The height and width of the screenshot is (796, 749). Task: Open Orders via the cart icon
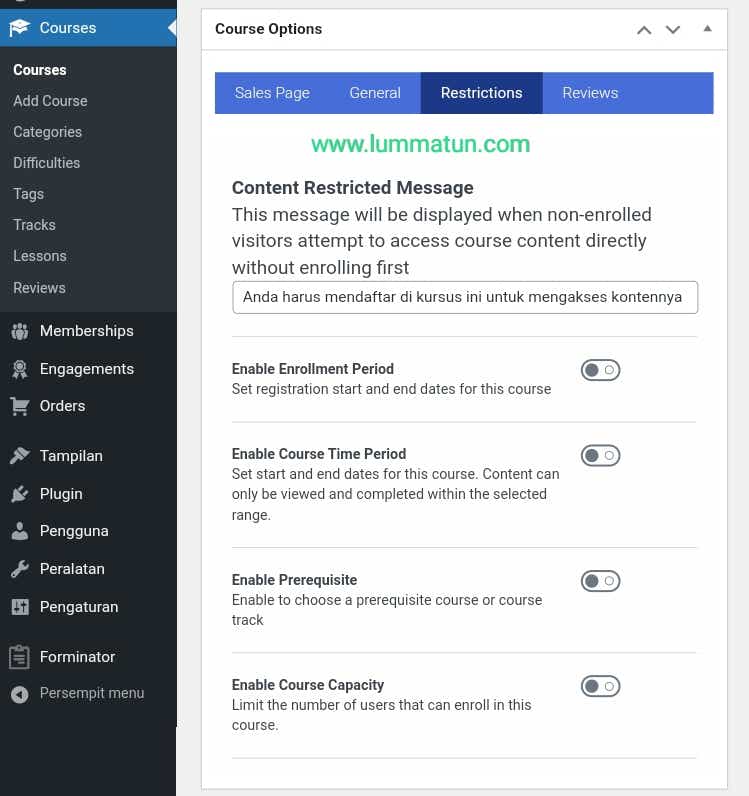click(x=19, y=406)
